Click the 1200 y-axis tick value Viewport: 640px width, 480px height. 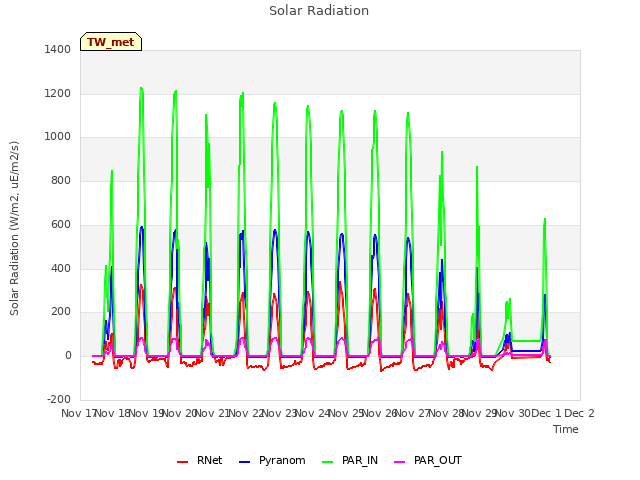point(58,93)
